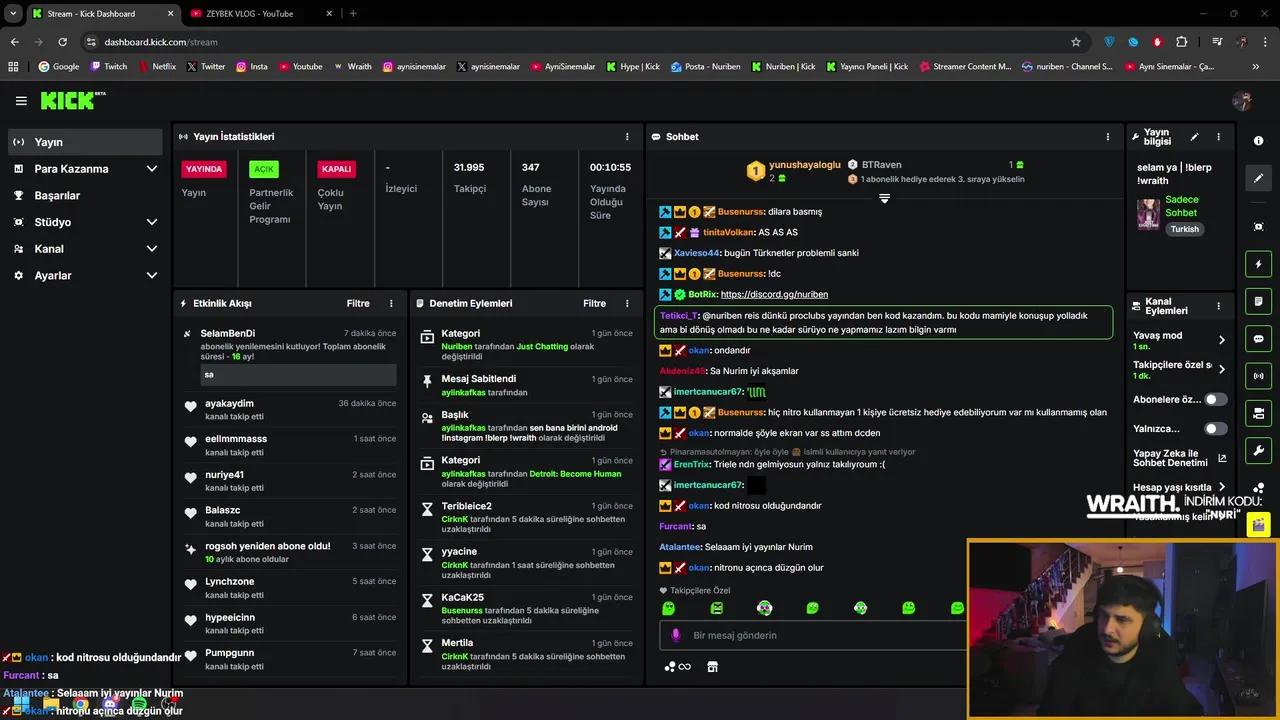Open the stream info icon in right sidebar
The image size is (1280, 720).
[1258, 141]
